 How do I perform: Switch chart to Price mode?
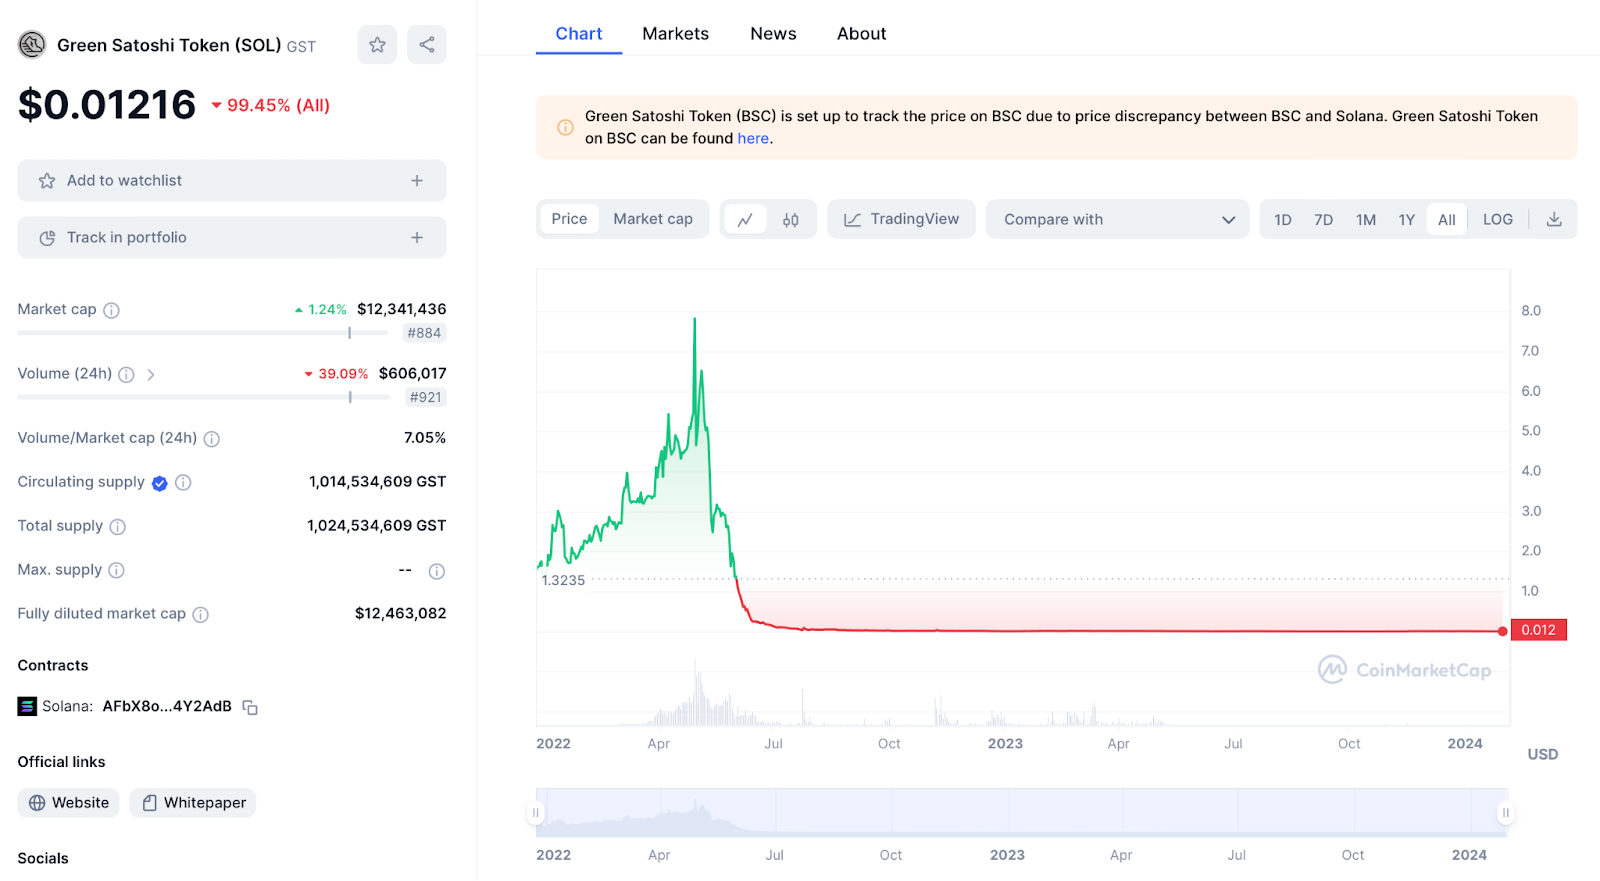(569, 219)
